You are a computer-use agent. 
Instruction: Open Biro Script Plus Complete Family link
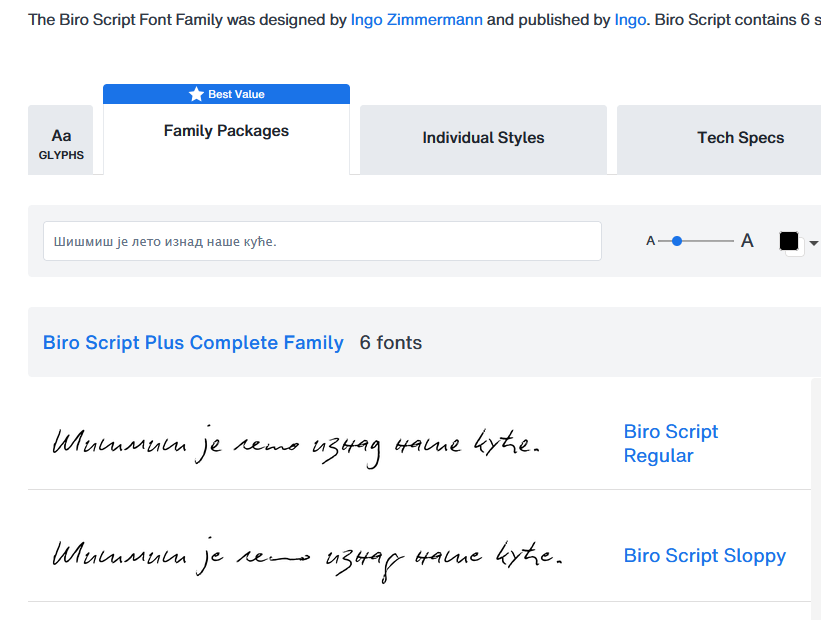coord(193,342)
